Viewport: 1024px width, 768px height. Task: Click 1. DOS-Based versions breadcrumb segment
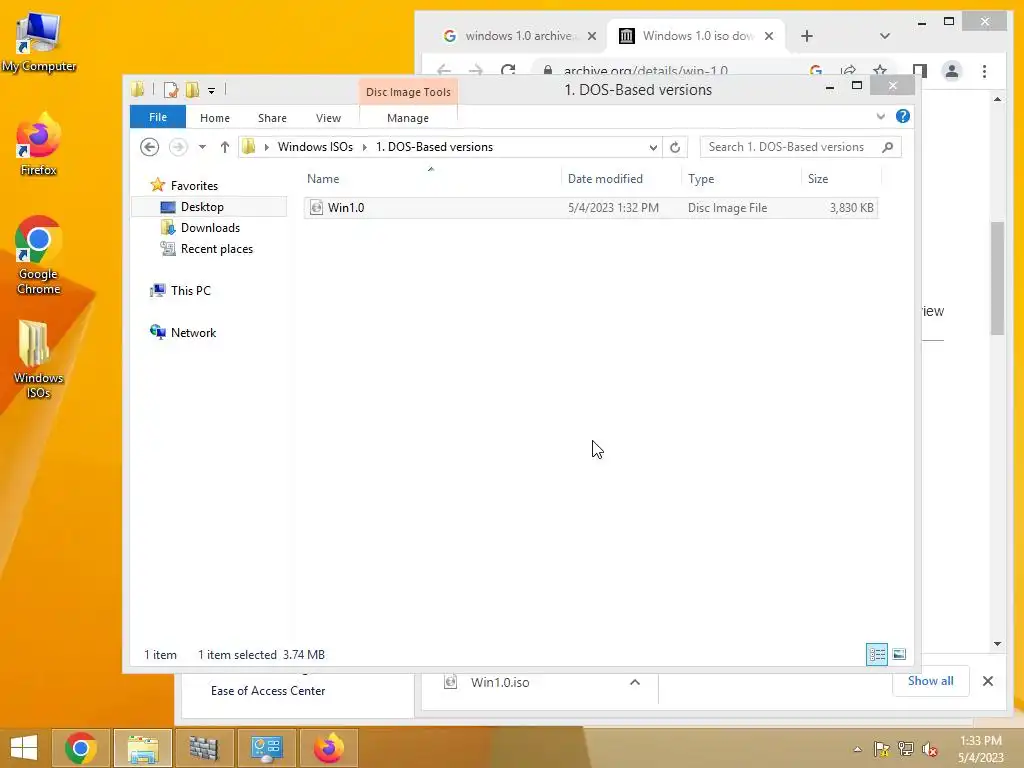point(434,147)
